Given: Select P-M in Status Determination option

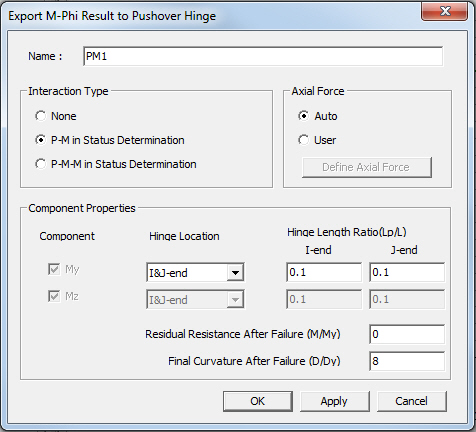Looking at the screenshot, I should pos(41,140).
